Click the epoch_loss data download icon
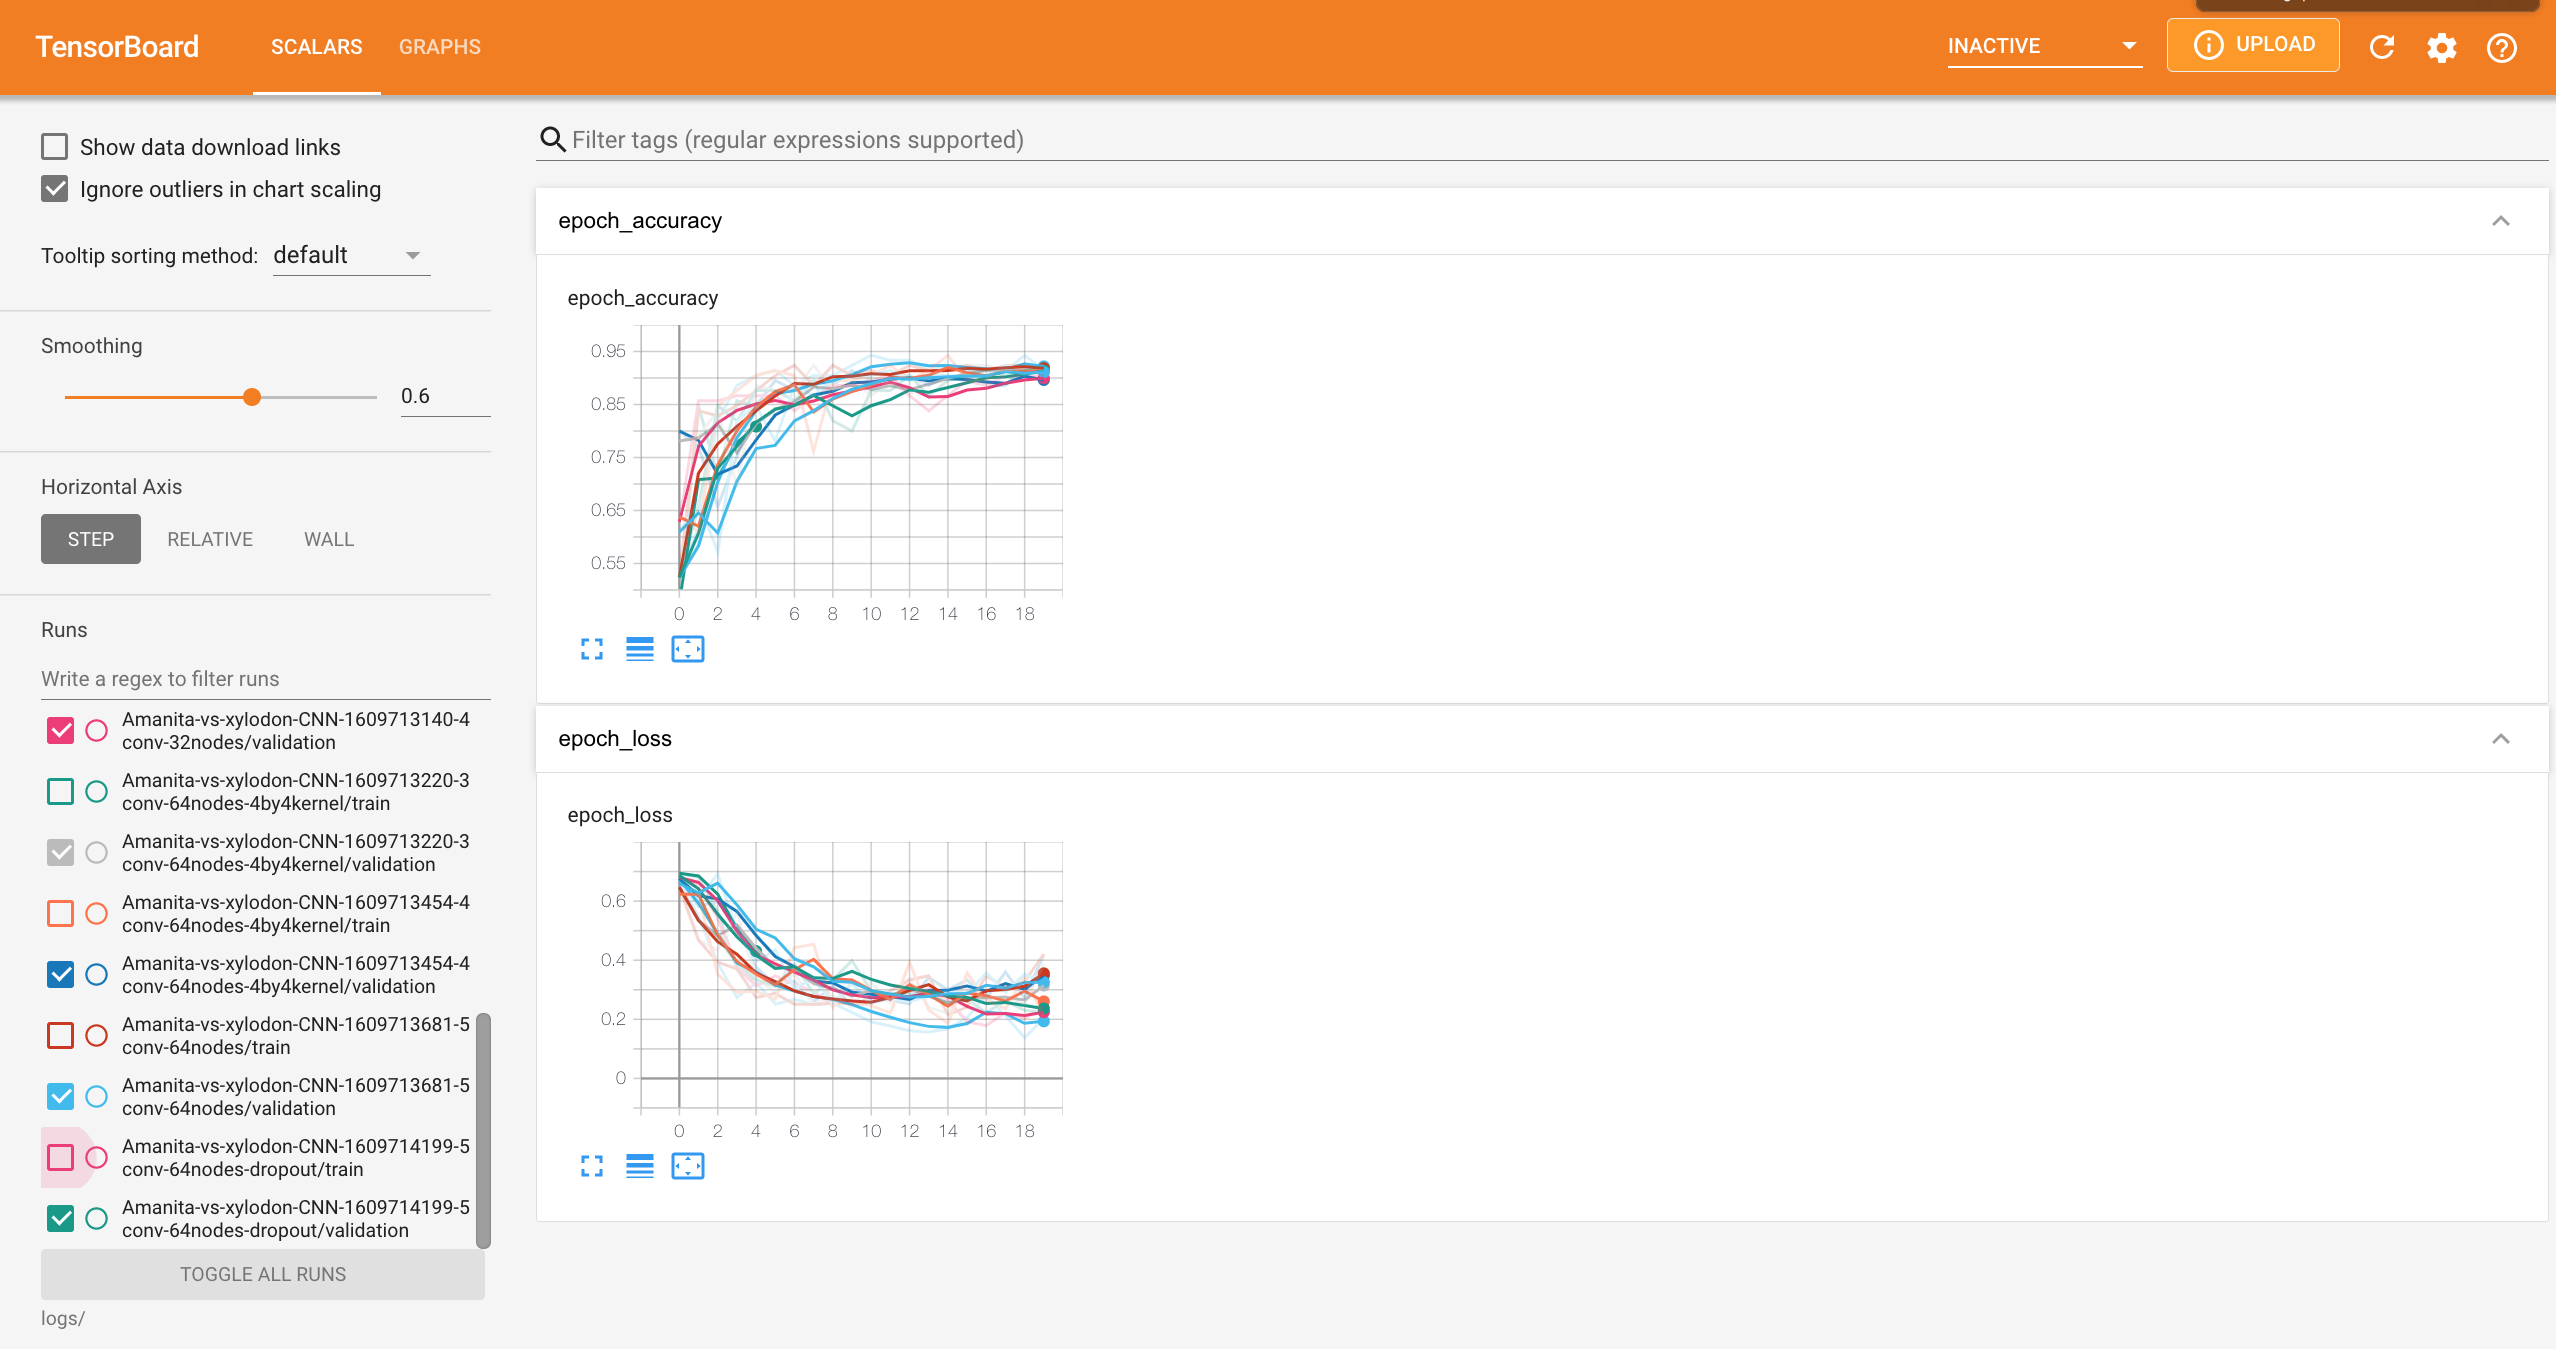The width and height of the screenshot is (2556, 1349). (x=639, y=1165)
